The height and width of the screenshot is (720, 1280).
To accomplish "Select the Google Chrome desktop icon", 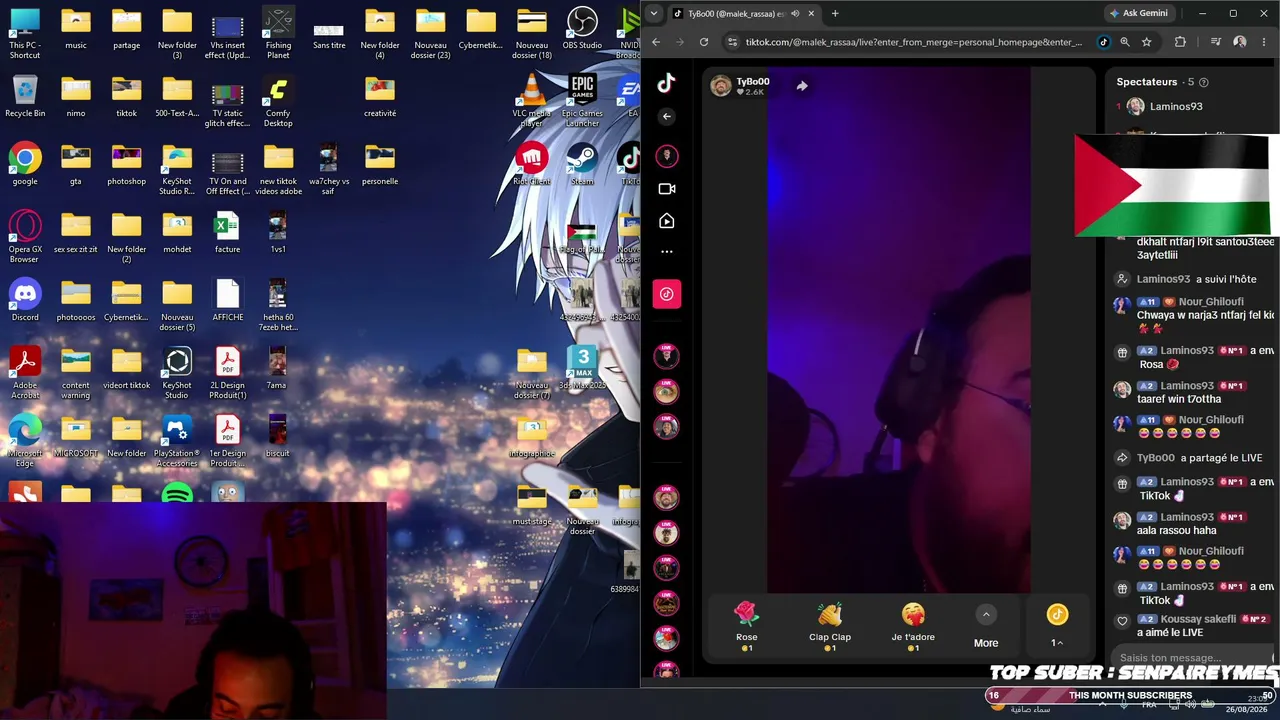I will 25,164.
